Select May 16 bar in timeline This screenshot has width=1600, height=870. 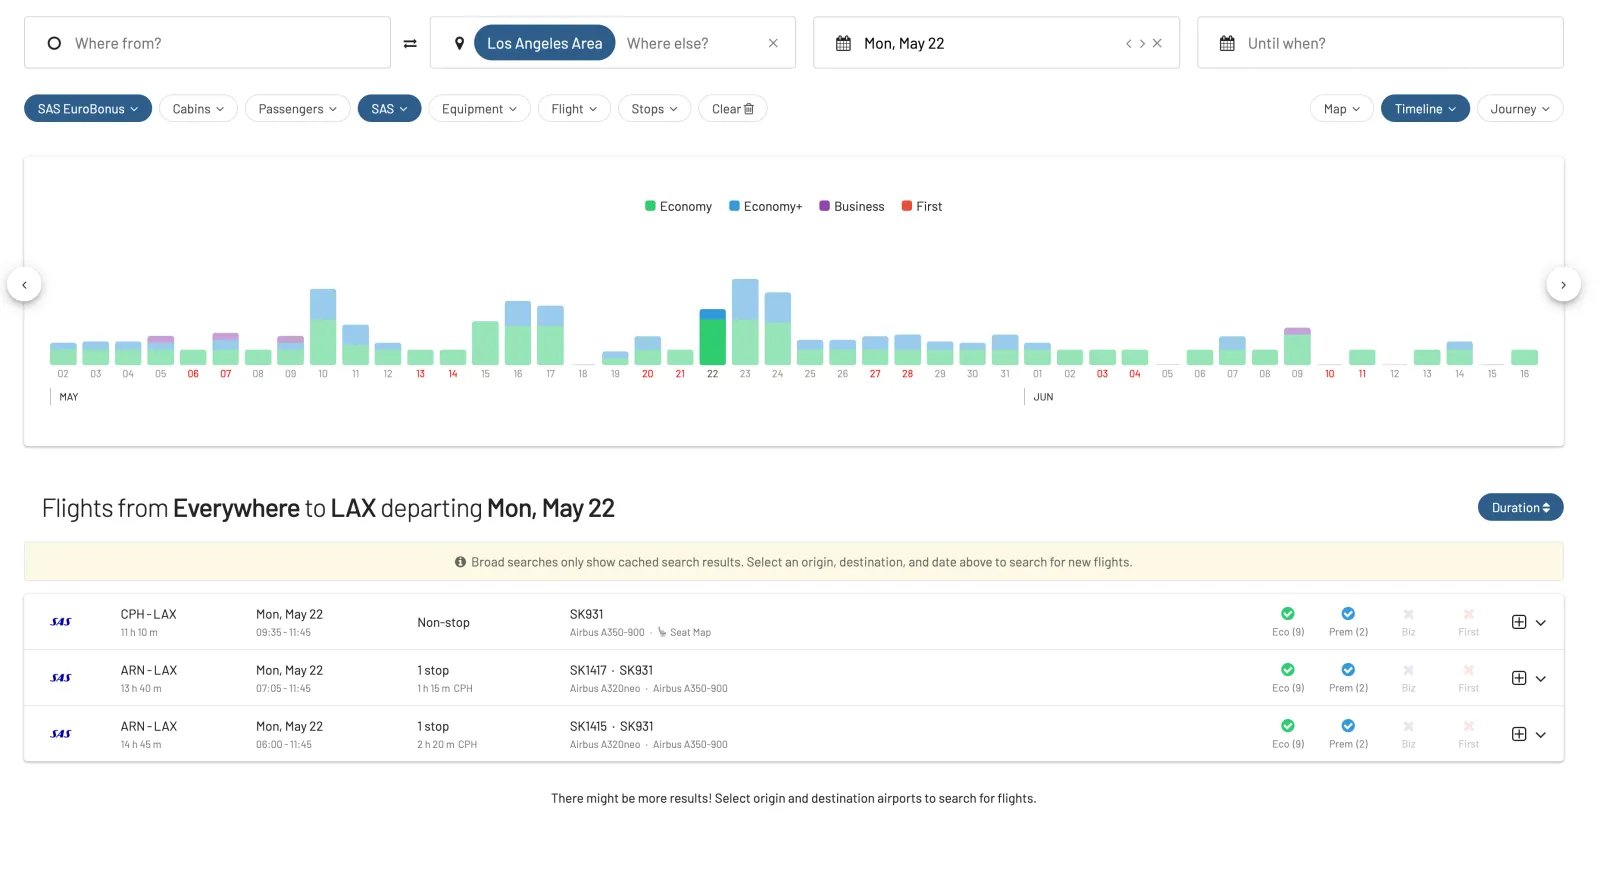pyautogui.click(x=518, y=333)
